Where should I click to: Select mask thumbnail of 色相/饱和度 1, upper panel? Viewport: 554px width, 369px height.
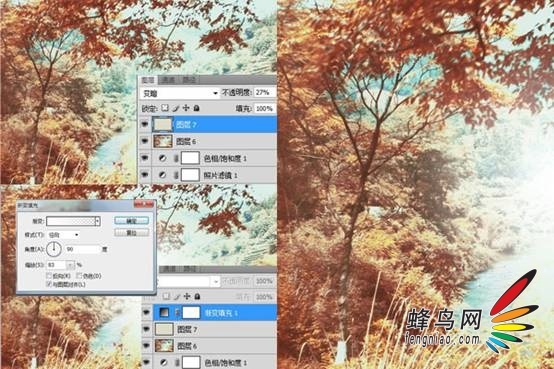point(190,158)
